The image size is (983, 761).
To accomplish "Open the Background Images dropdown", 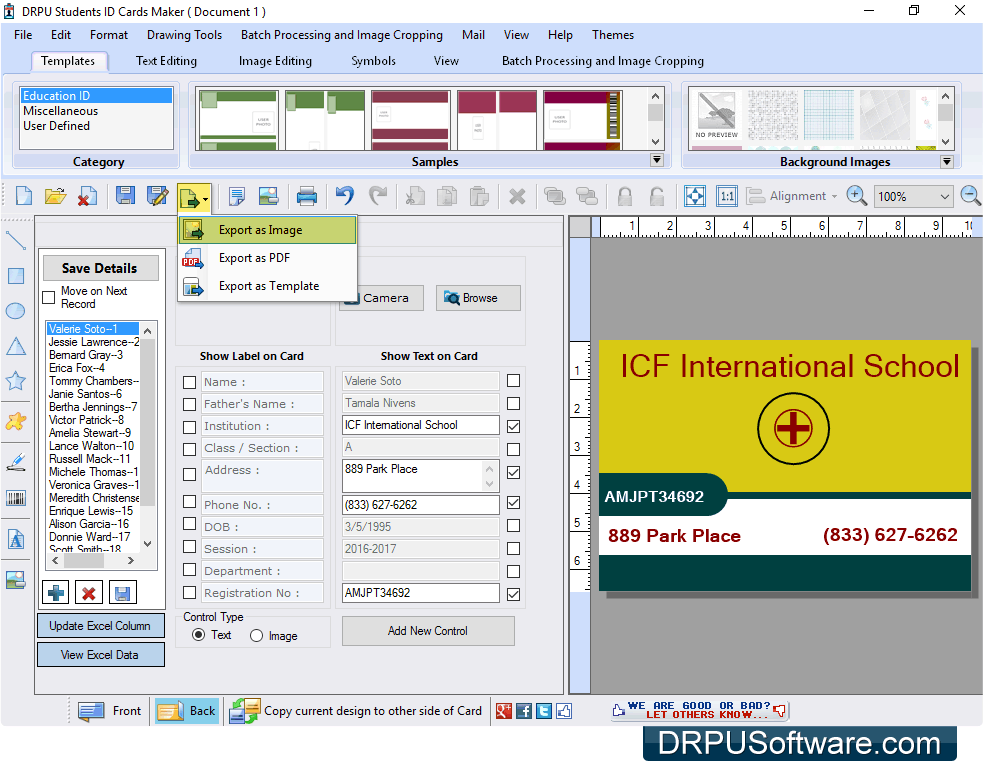I will 946,160.
